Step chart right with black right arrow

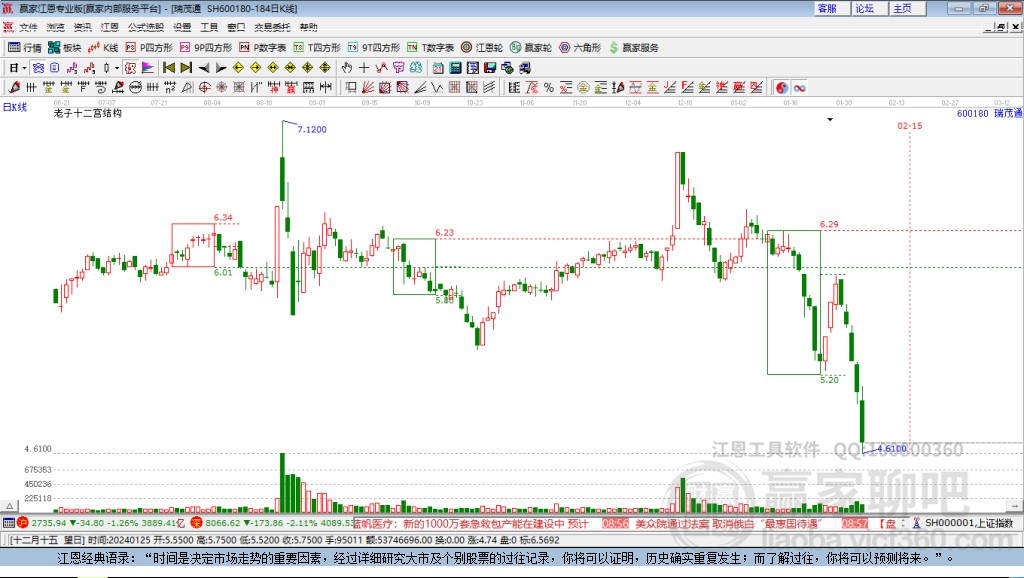pos(221,68)
